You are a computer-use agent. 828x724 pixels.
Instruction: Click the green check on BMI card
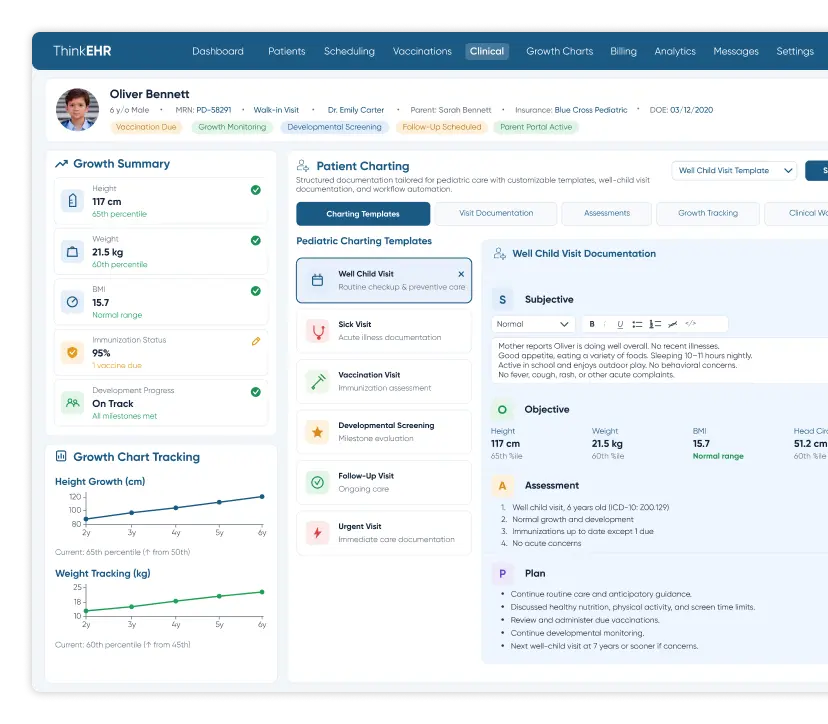pos(256,291)
